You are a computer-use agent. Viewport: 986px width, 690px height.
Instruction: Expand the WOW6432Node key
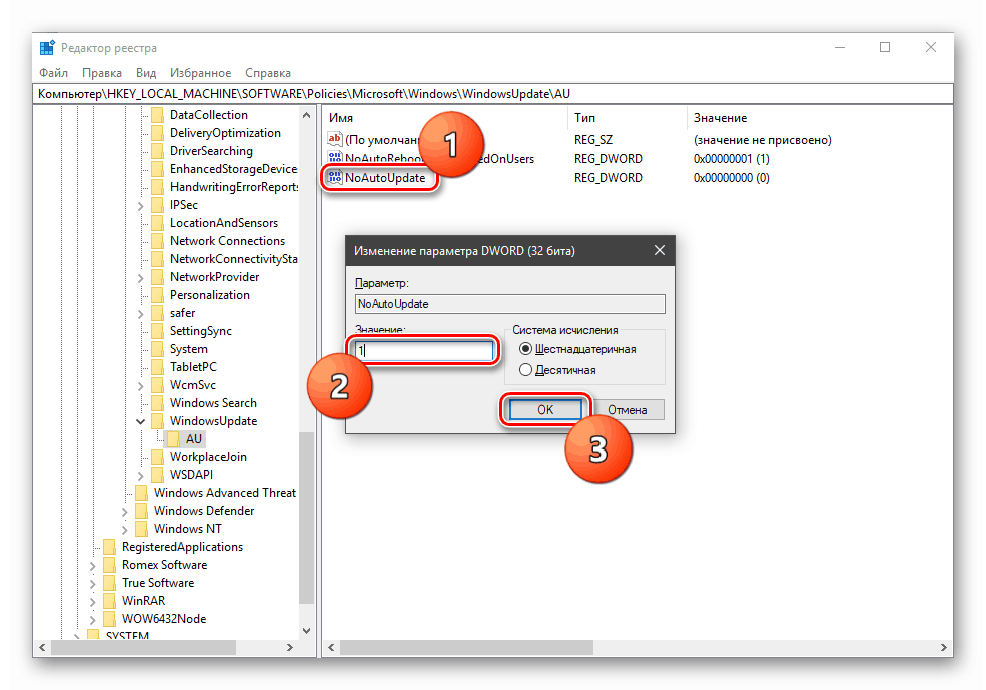92,620
